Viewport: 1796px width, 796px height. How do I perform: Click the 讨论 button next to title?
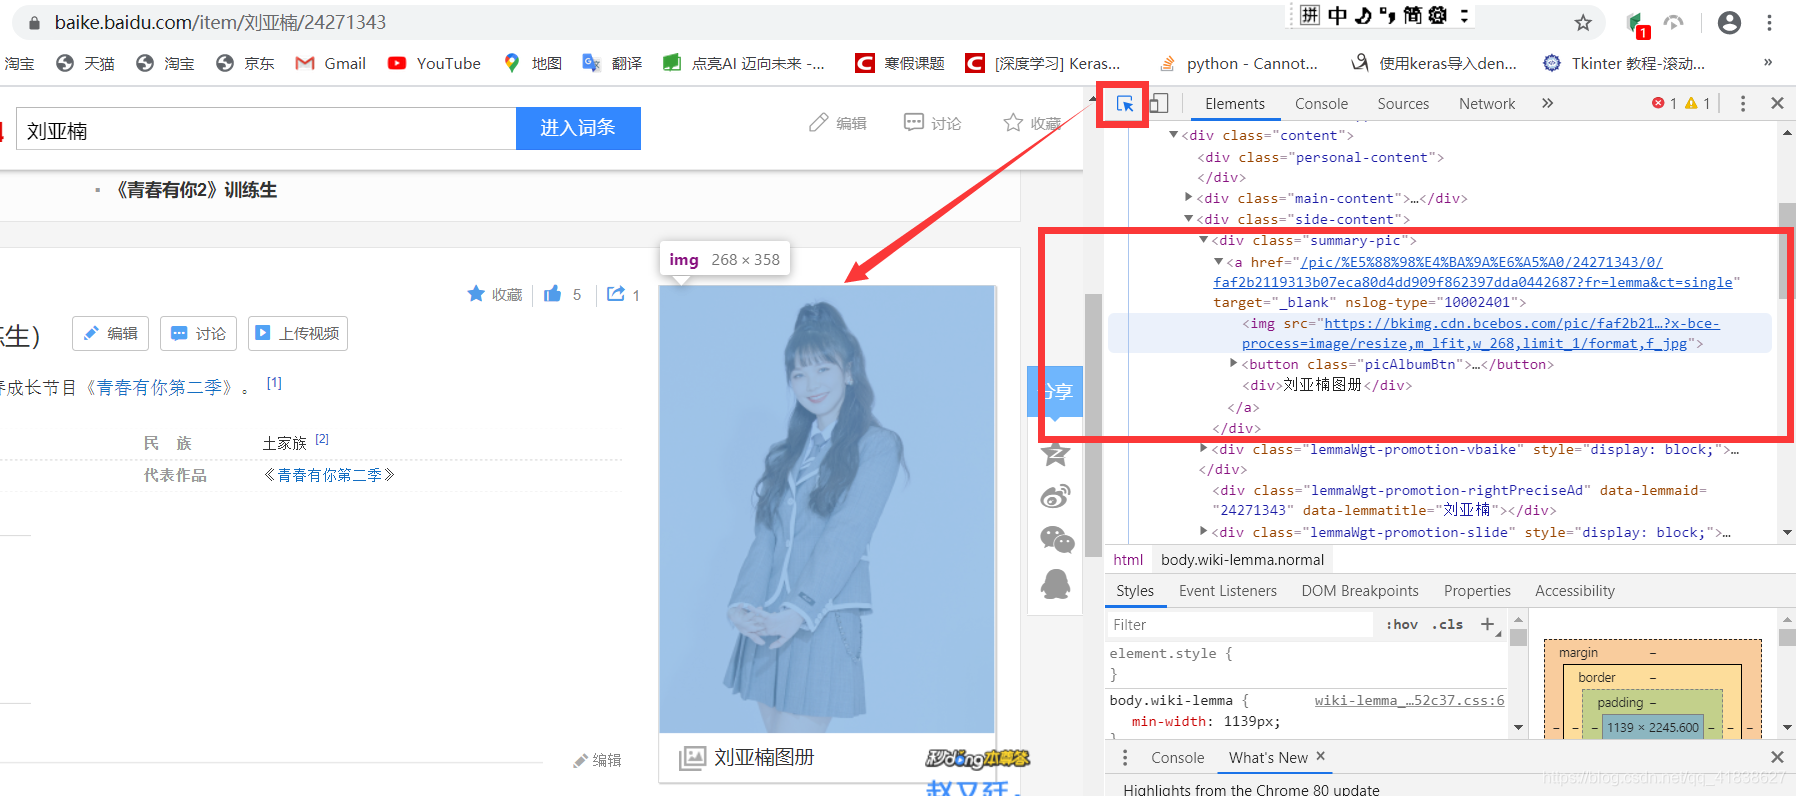(x=198, y=333)
